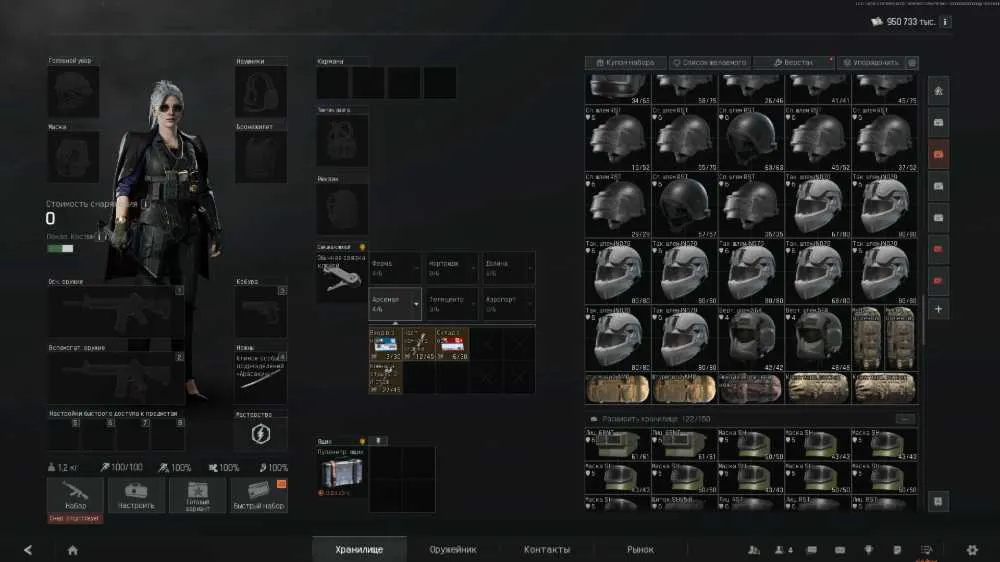This screenshot has width=1000, height=562.
Task: Click the bulletproof case item
Action: 342,473
